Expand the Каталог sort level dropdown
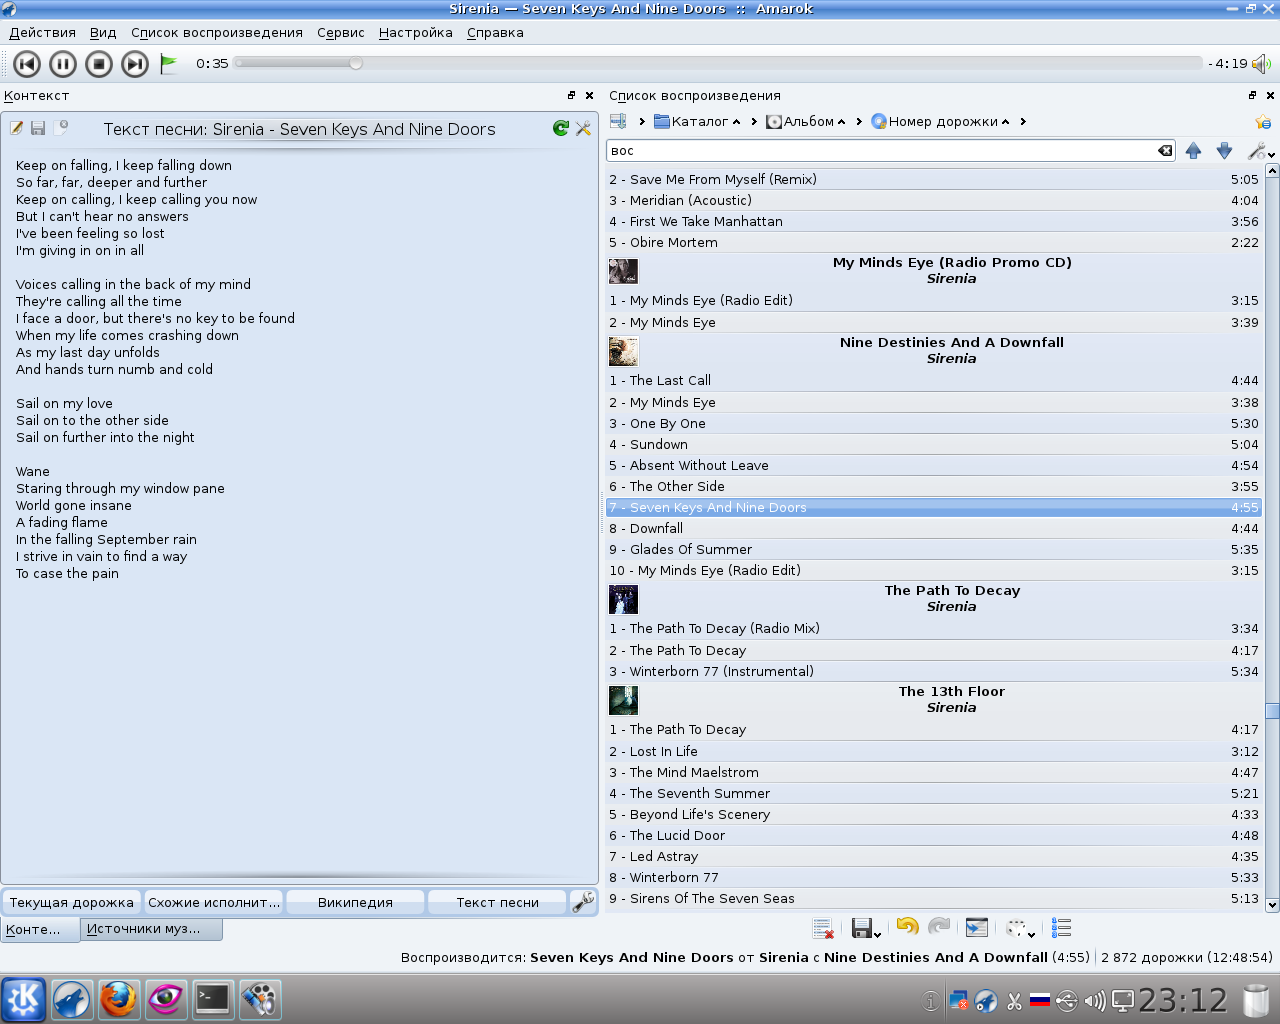 [x=737, y=122]
